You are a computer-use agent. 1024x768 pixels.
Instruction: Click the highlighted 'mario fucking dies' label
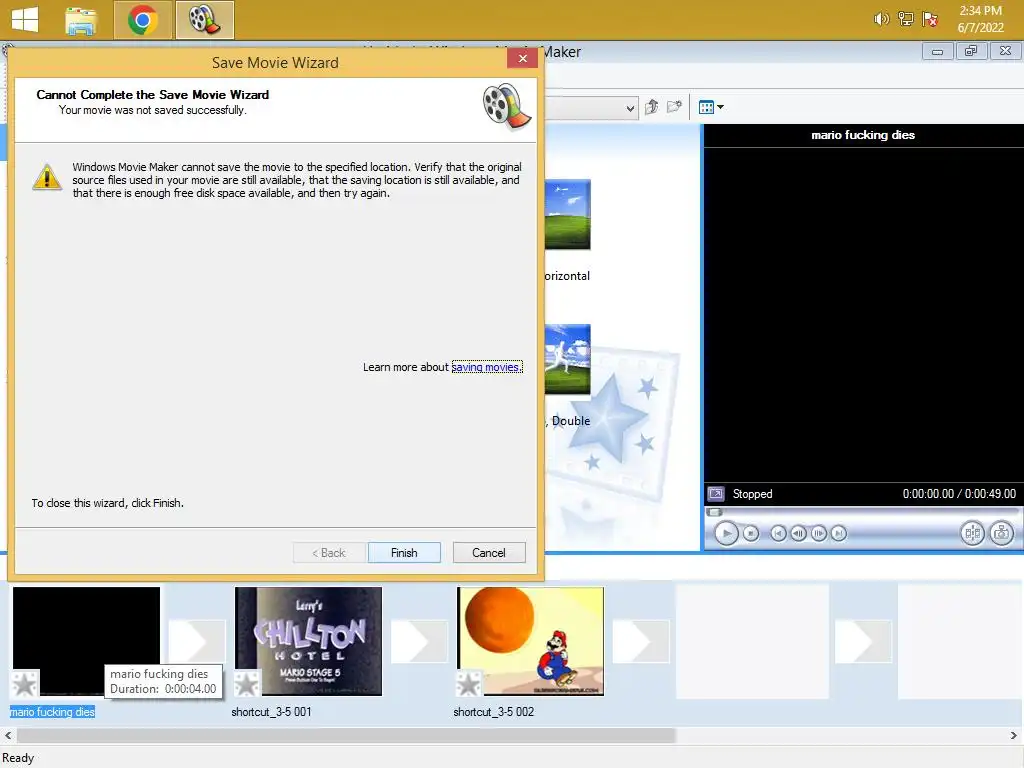[52, 712]
